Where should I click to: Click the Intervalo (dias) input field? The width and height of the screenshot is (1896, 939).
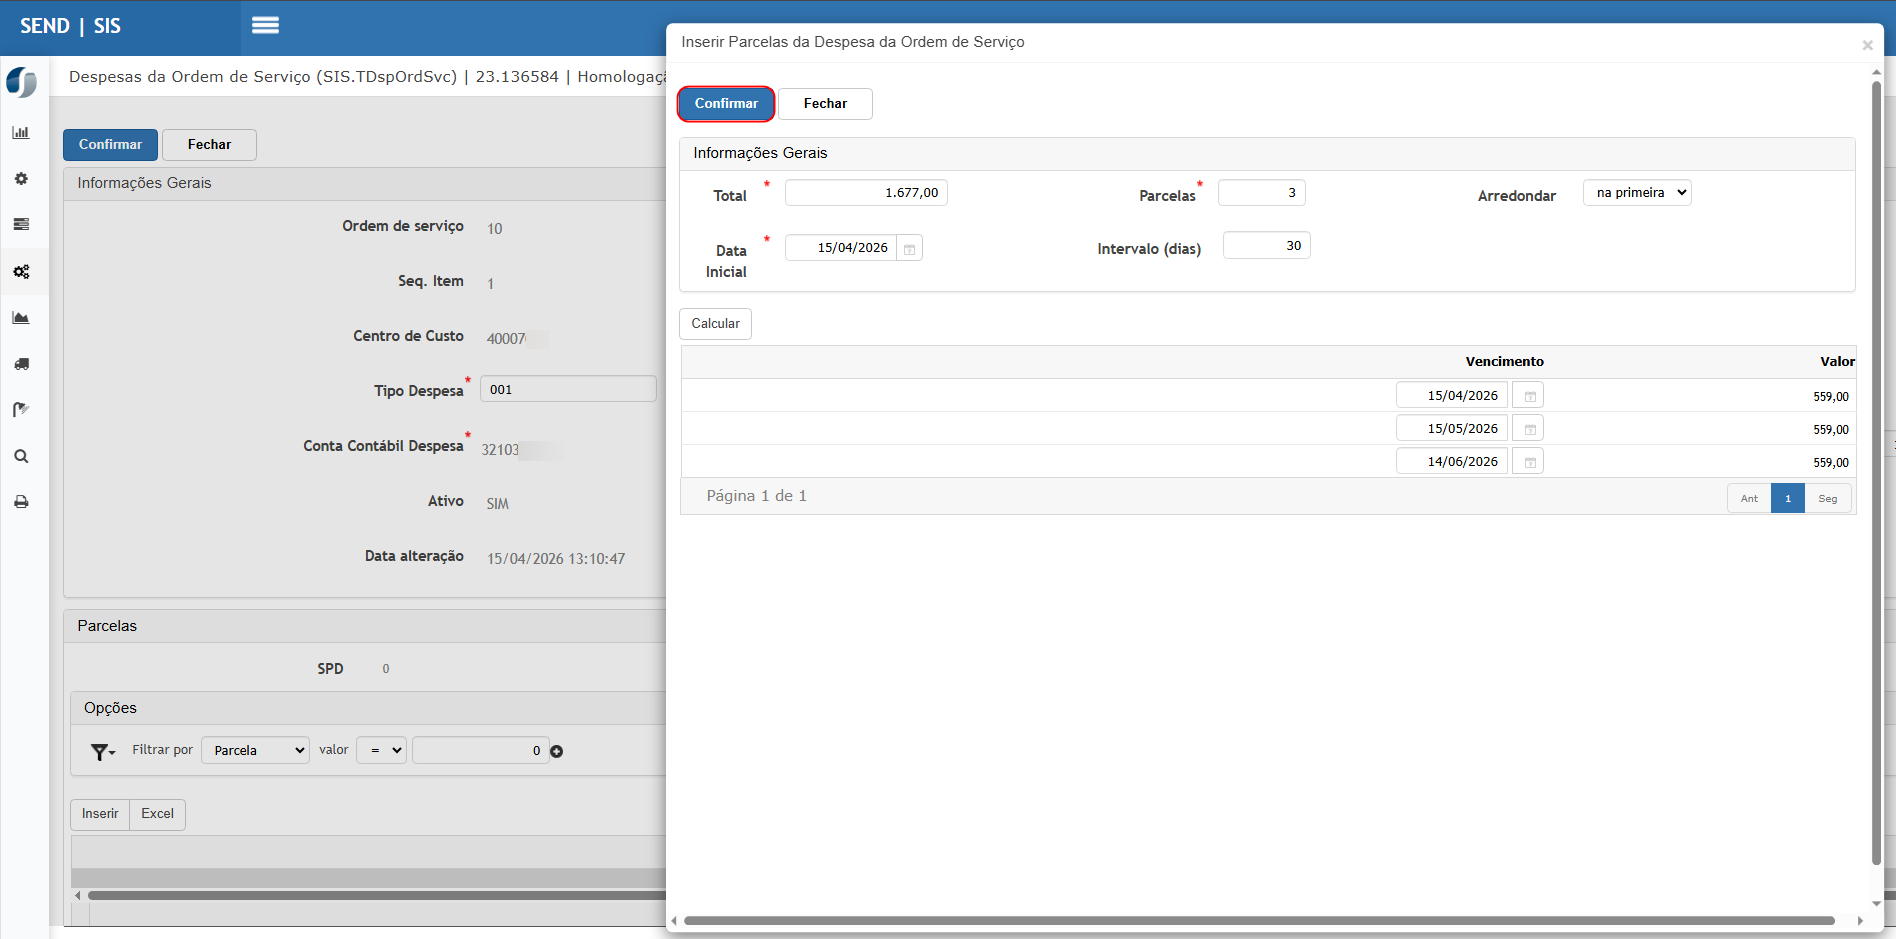(1266, 246)
